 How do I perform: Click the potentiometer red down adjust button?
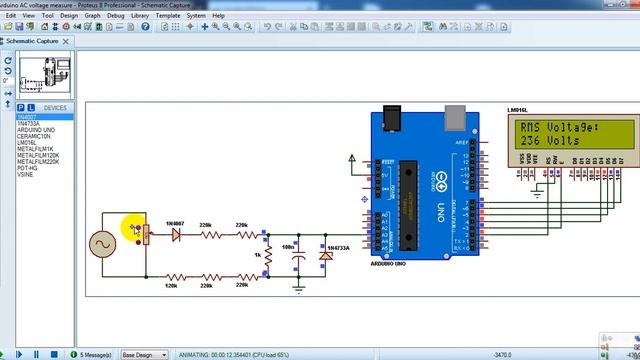click(138, 242)
